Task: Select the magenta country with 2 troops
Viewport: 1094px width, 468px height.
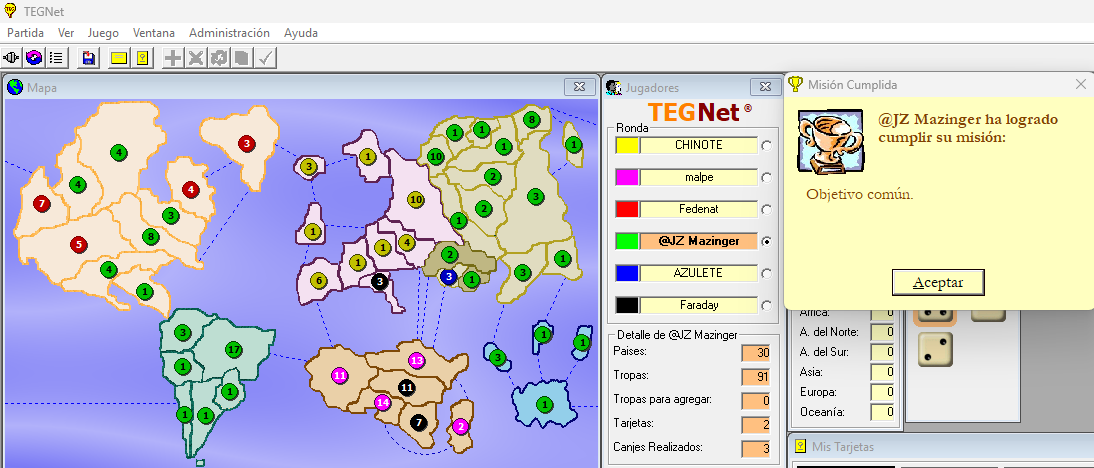Action: pyautogui.click(x=460, y=426)
